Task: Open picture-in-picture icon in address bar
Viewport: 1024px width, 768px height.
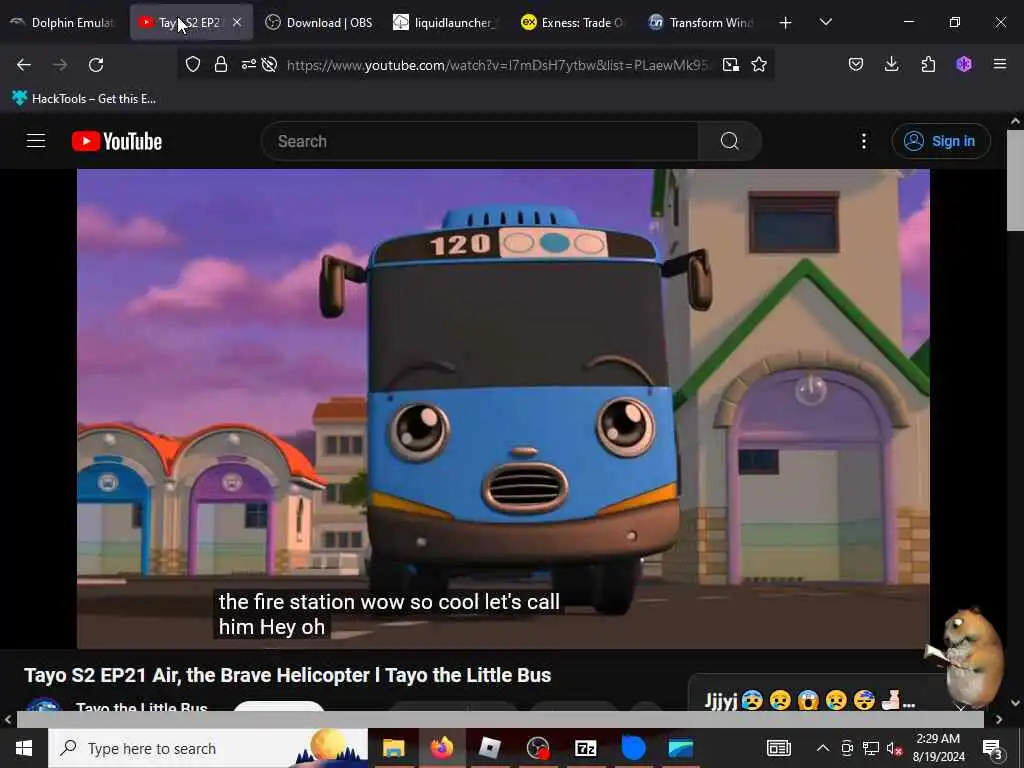Action: [x=731, y=64]
